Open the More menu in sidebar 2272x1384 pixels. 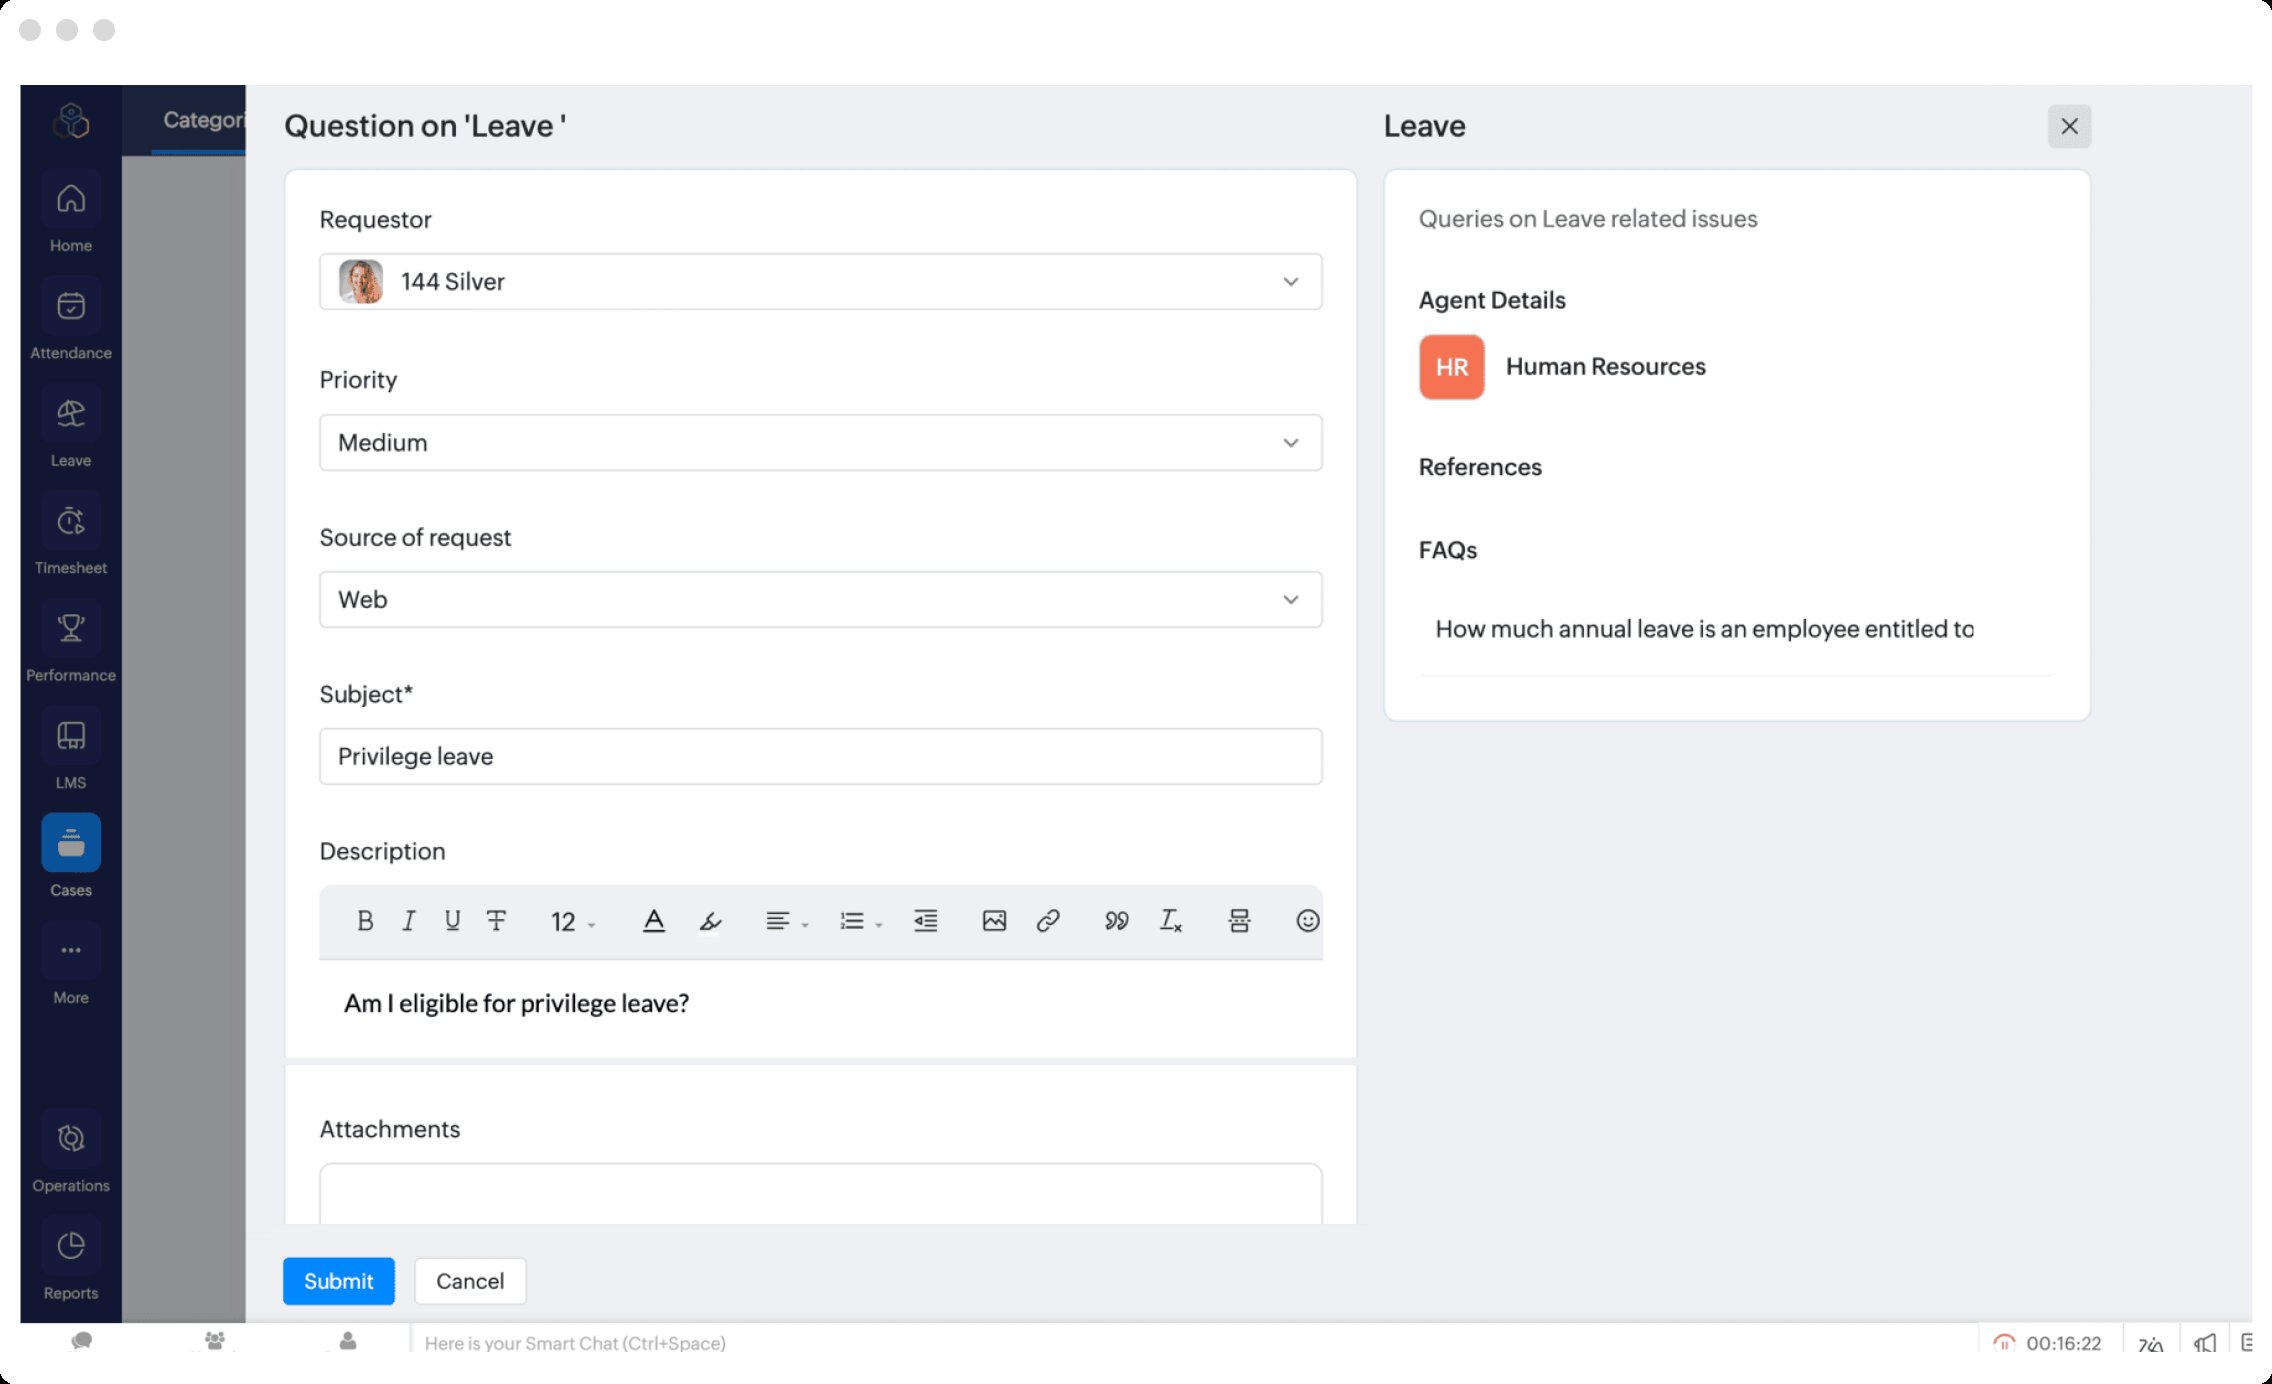pos(70,951)
